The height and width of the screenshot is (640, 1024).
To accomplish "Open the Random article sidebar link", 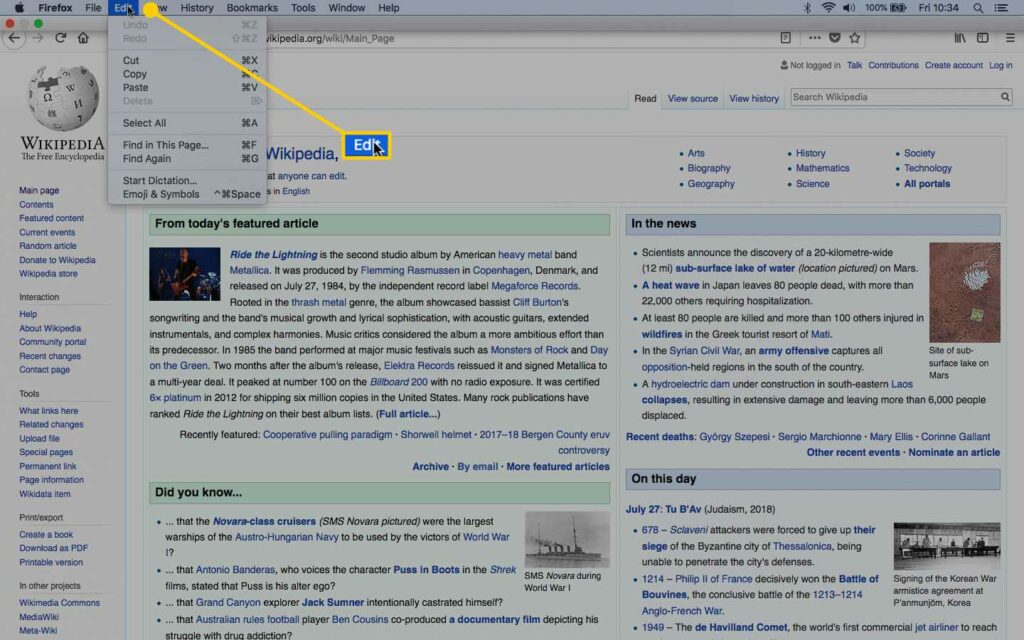I will [x=48, y=246].
